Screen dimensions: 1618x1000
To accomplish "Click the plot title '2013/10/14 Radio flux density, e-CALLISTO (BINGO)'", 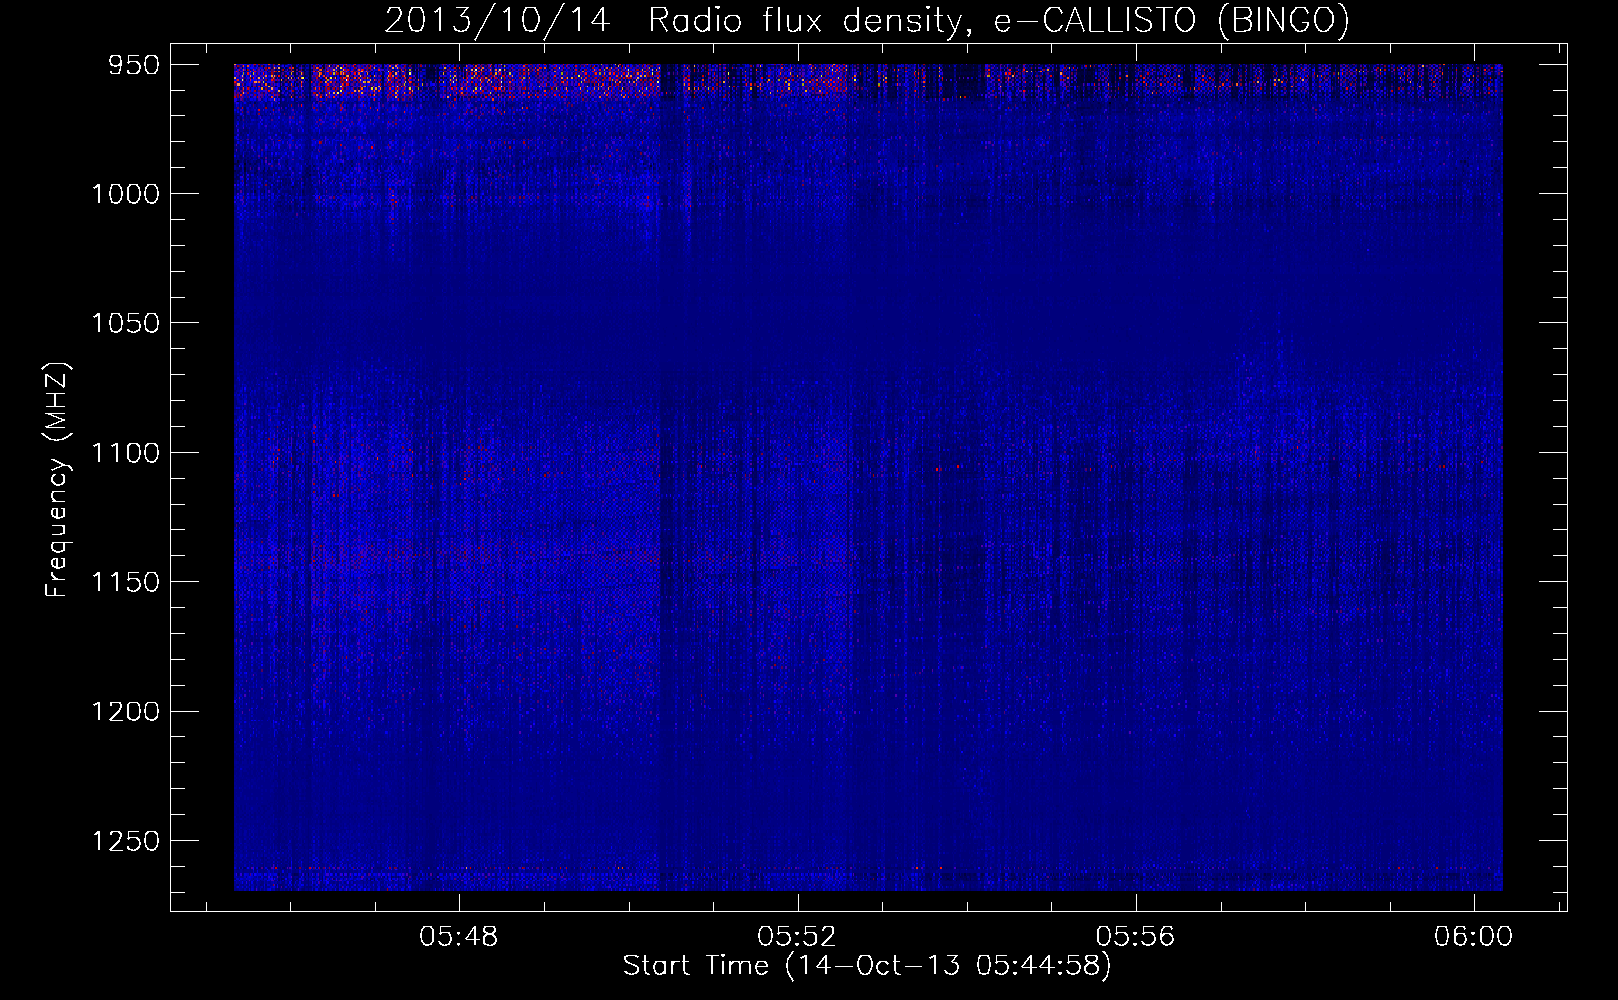I will tap(867, 20).
